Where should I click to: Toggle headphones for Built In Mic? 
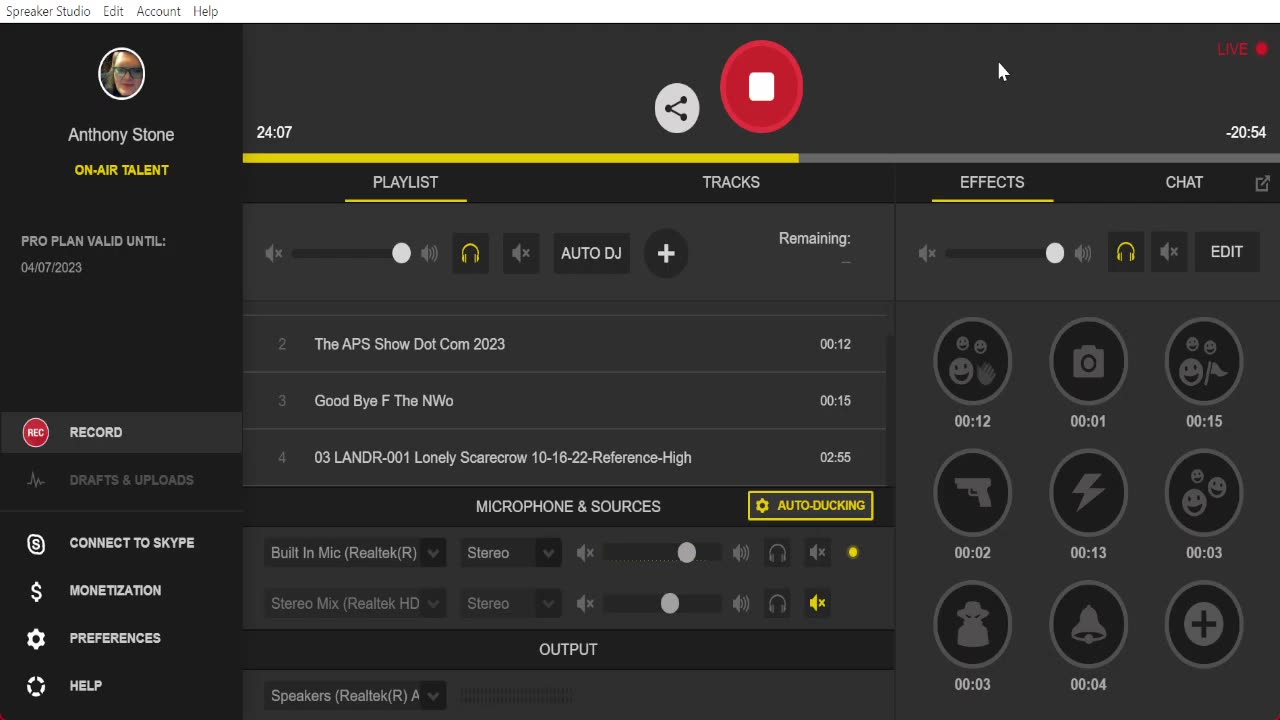pos(777,553)
